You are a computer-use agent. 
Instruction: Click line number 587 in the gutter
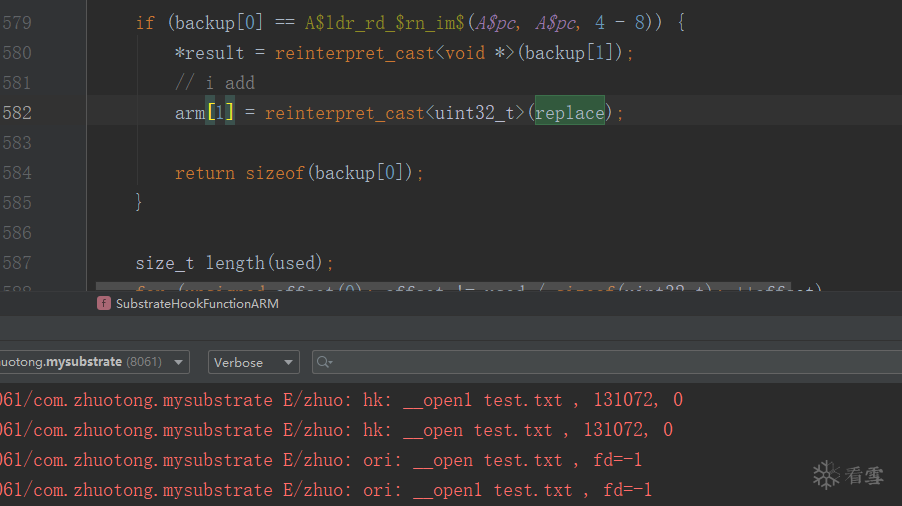[x=17, y=263]
